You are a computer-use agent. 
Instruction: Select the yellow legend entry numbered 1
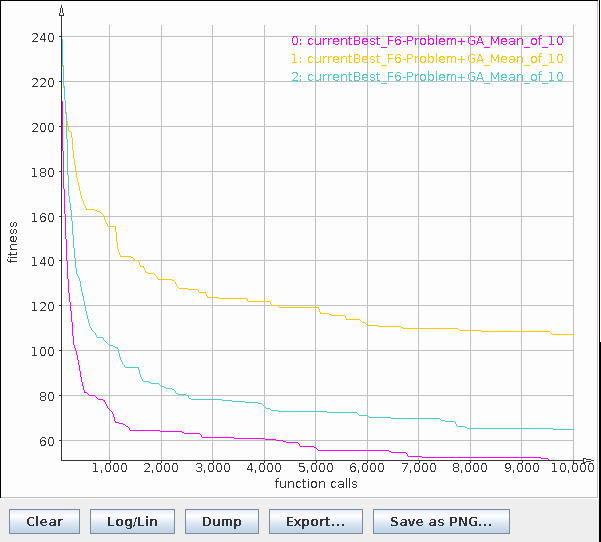pos(427,59)
